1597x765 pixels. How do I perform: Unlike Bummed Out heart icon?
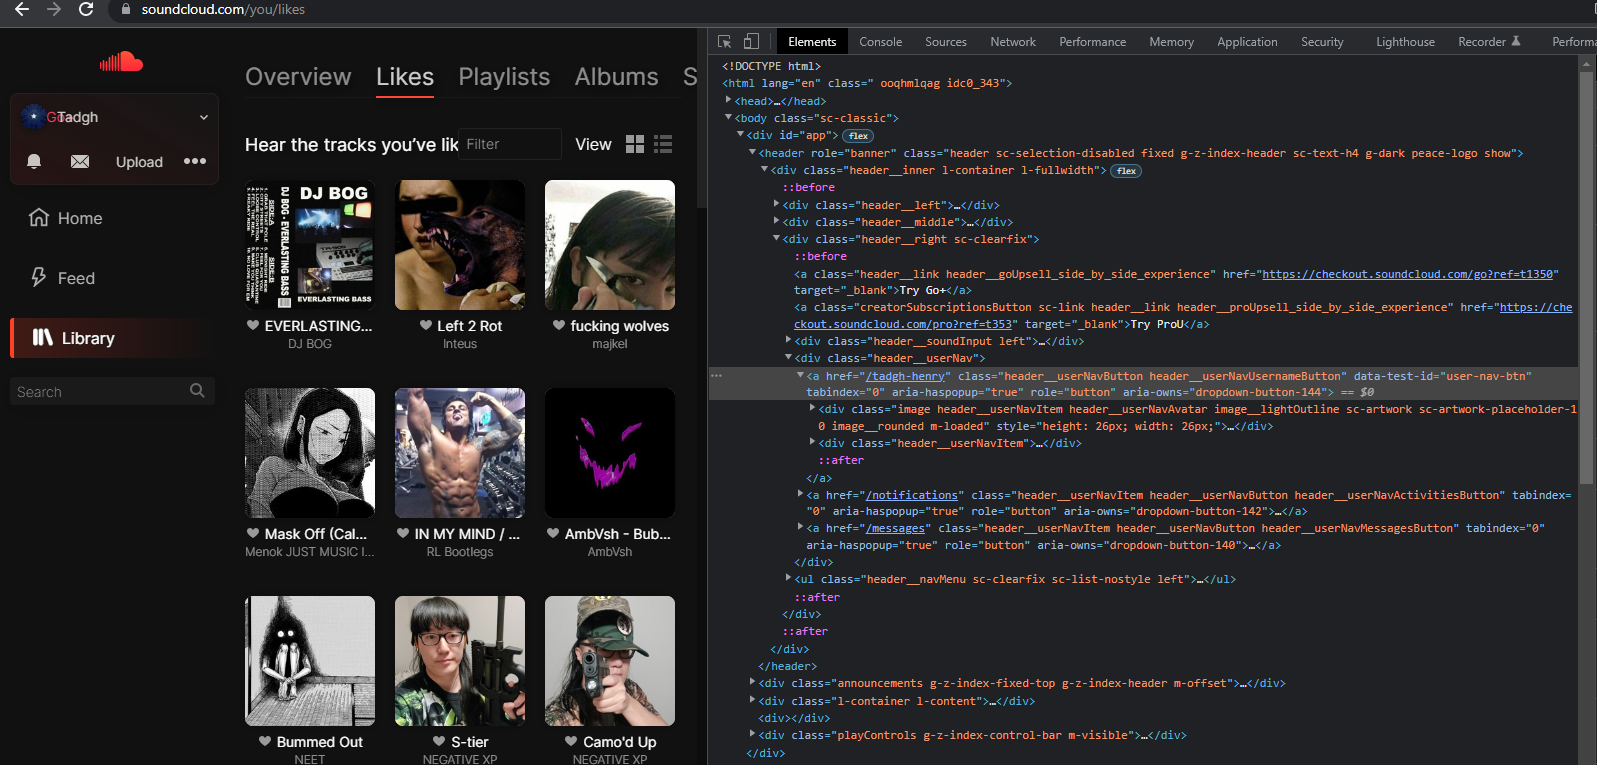265,742
